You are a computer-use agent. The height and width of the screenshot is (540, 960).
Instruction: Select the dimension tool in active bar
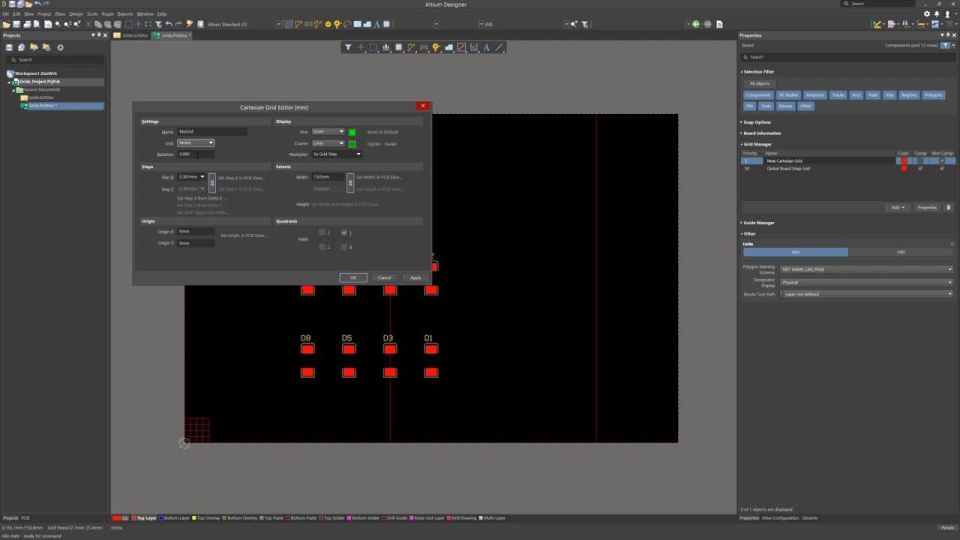click(474, 47)
